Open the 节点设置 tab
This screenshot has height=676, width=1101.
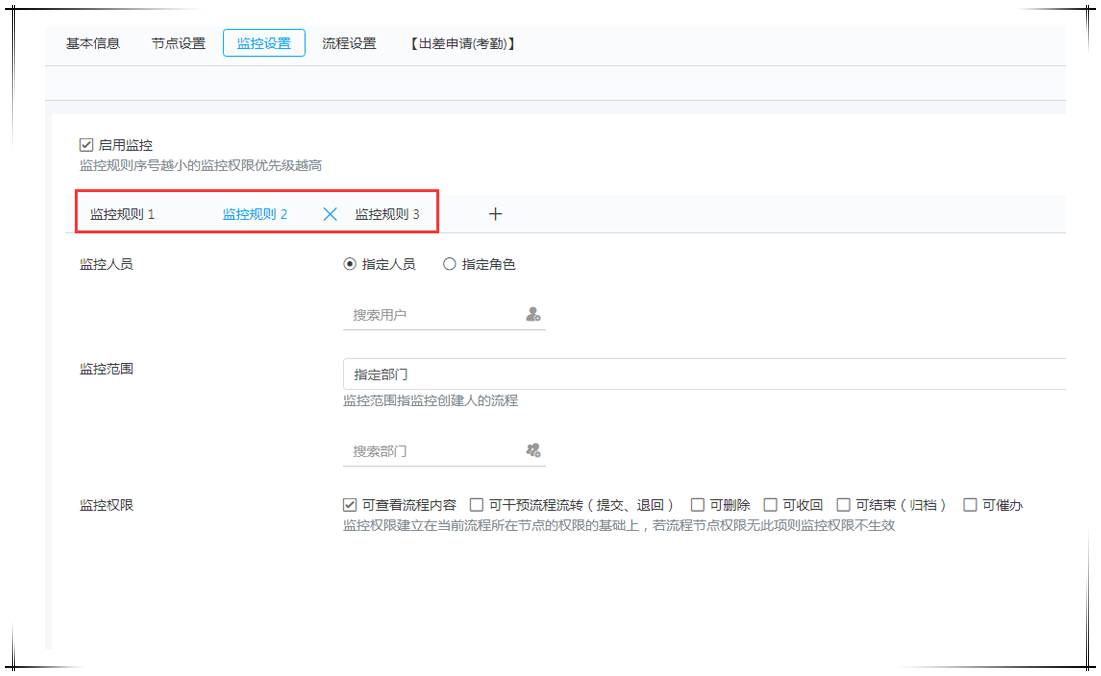click(179, 44)
